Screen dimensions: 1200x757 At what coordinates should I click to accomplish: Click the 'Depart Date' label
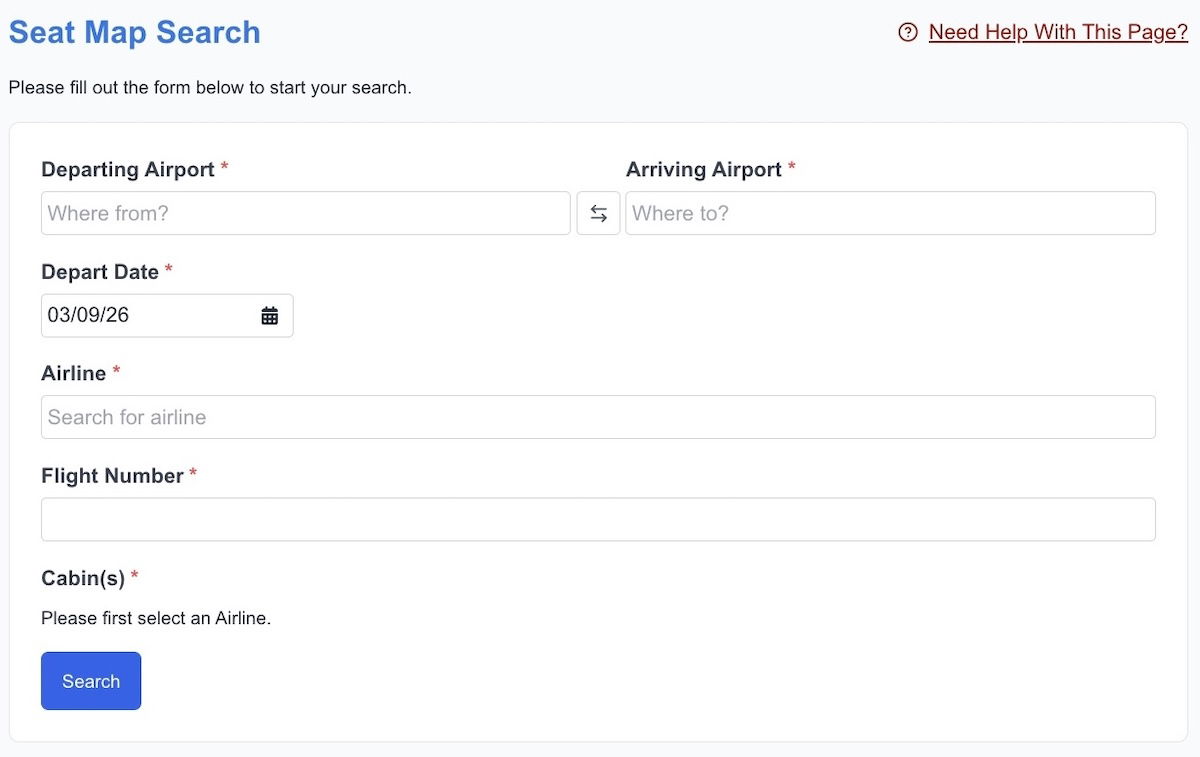tap(100, 272)
